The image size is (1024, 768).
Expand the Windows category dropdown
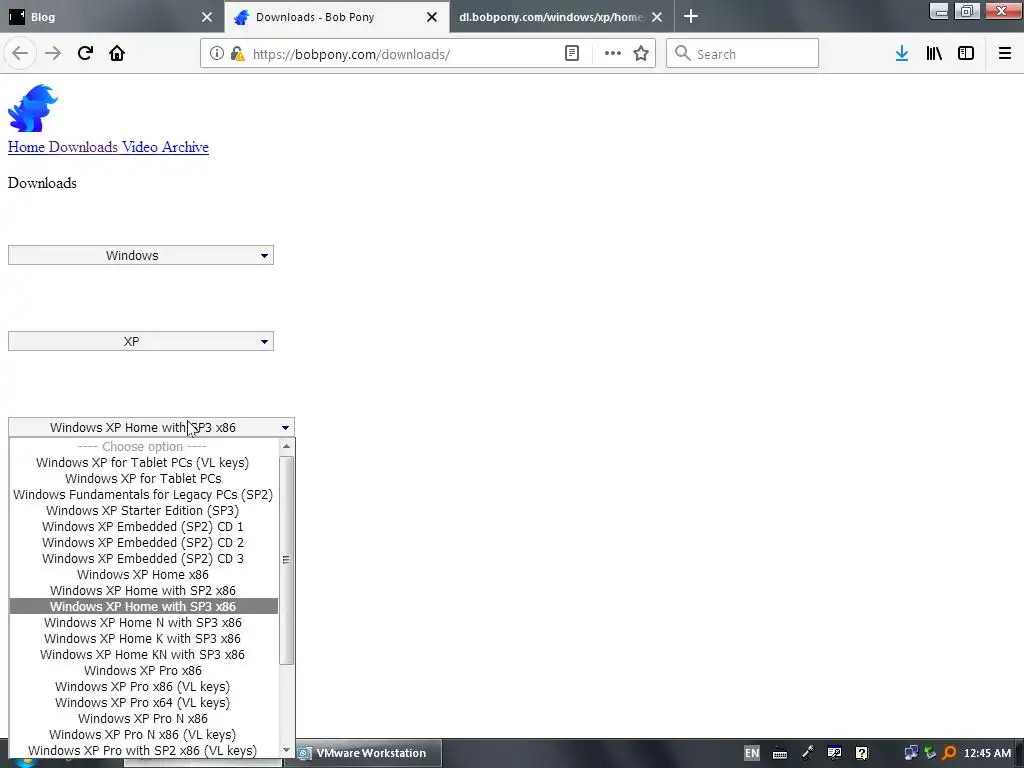pos(140,255)
